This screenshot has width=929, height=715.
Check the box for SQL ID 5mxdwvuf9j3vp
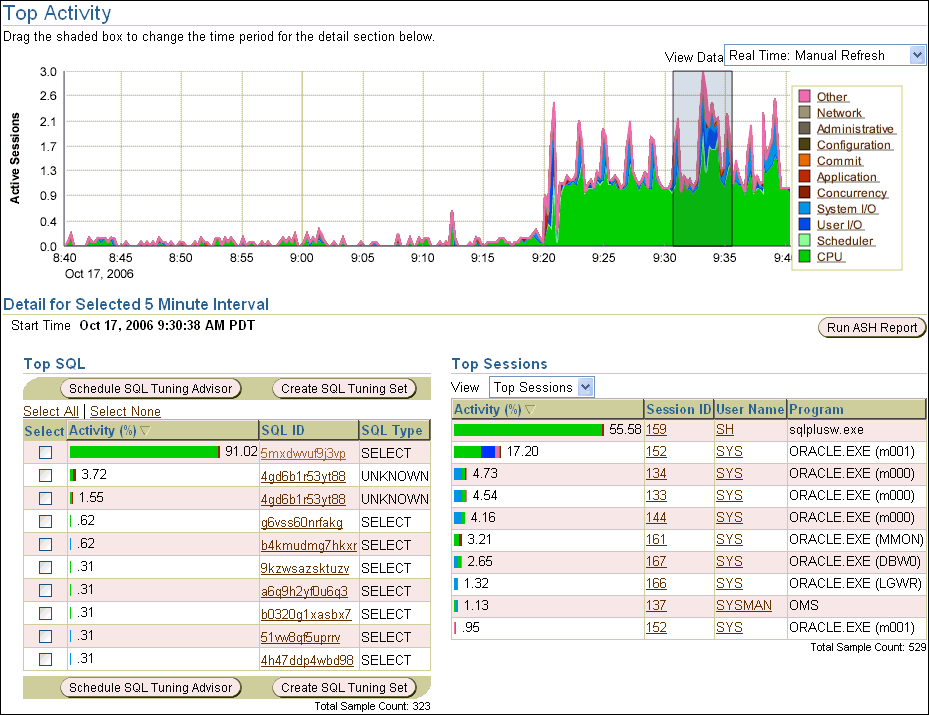tap(45, 453)
